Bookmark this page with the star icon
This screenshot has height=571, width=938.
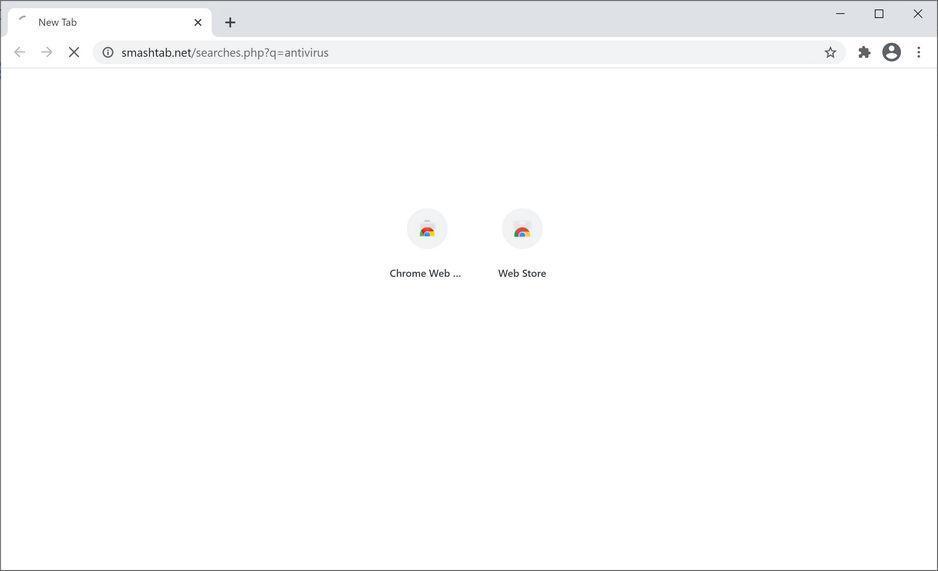pos(830,53)
